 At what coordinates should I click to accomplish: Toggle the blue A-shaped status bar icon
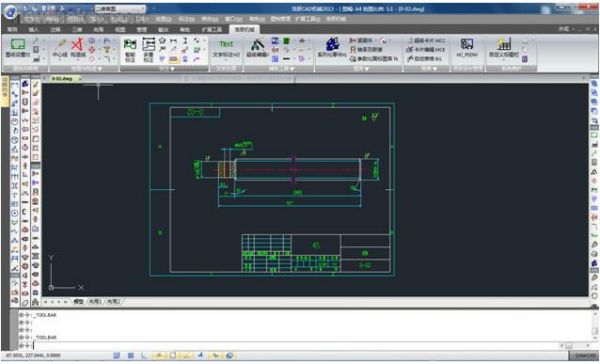(201, 356)
